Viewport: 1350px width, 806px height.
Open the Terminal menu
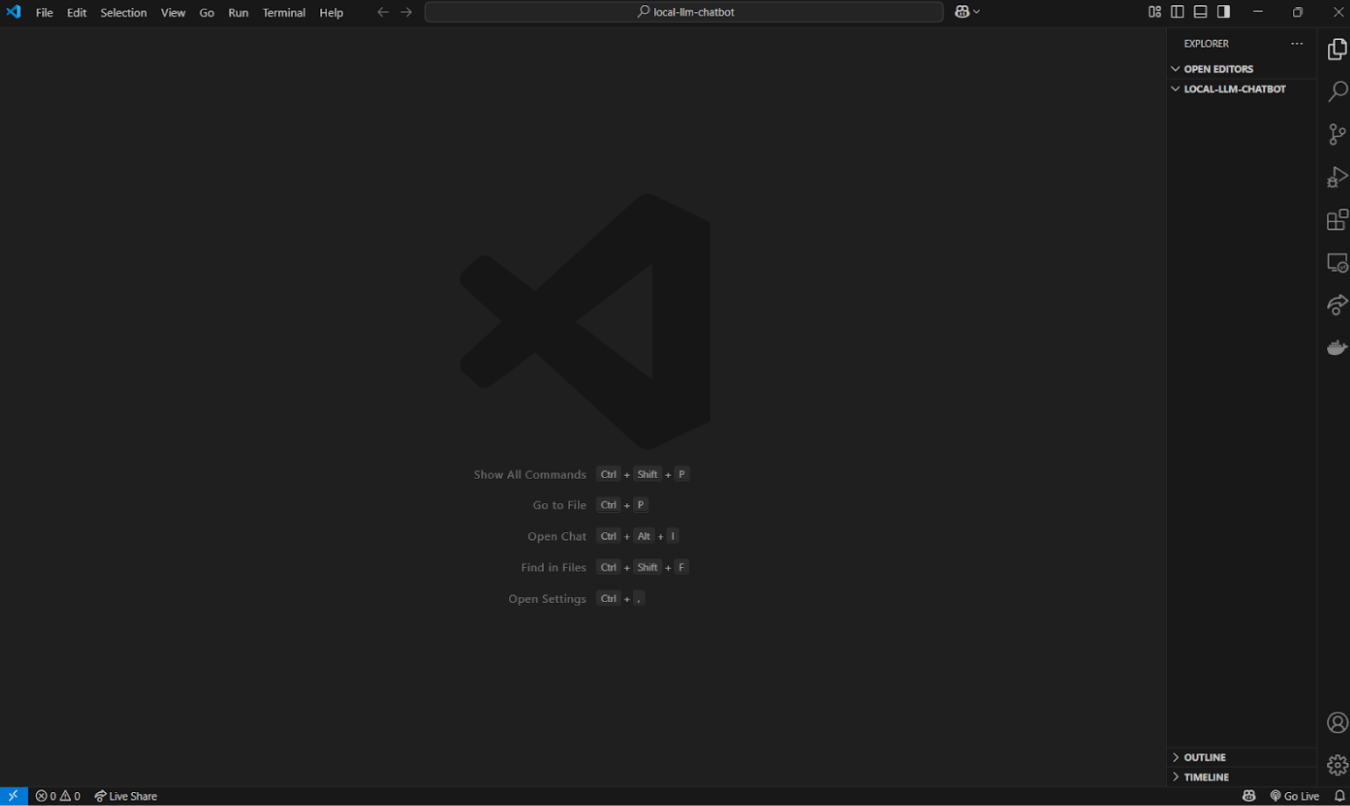coord(284,13)
